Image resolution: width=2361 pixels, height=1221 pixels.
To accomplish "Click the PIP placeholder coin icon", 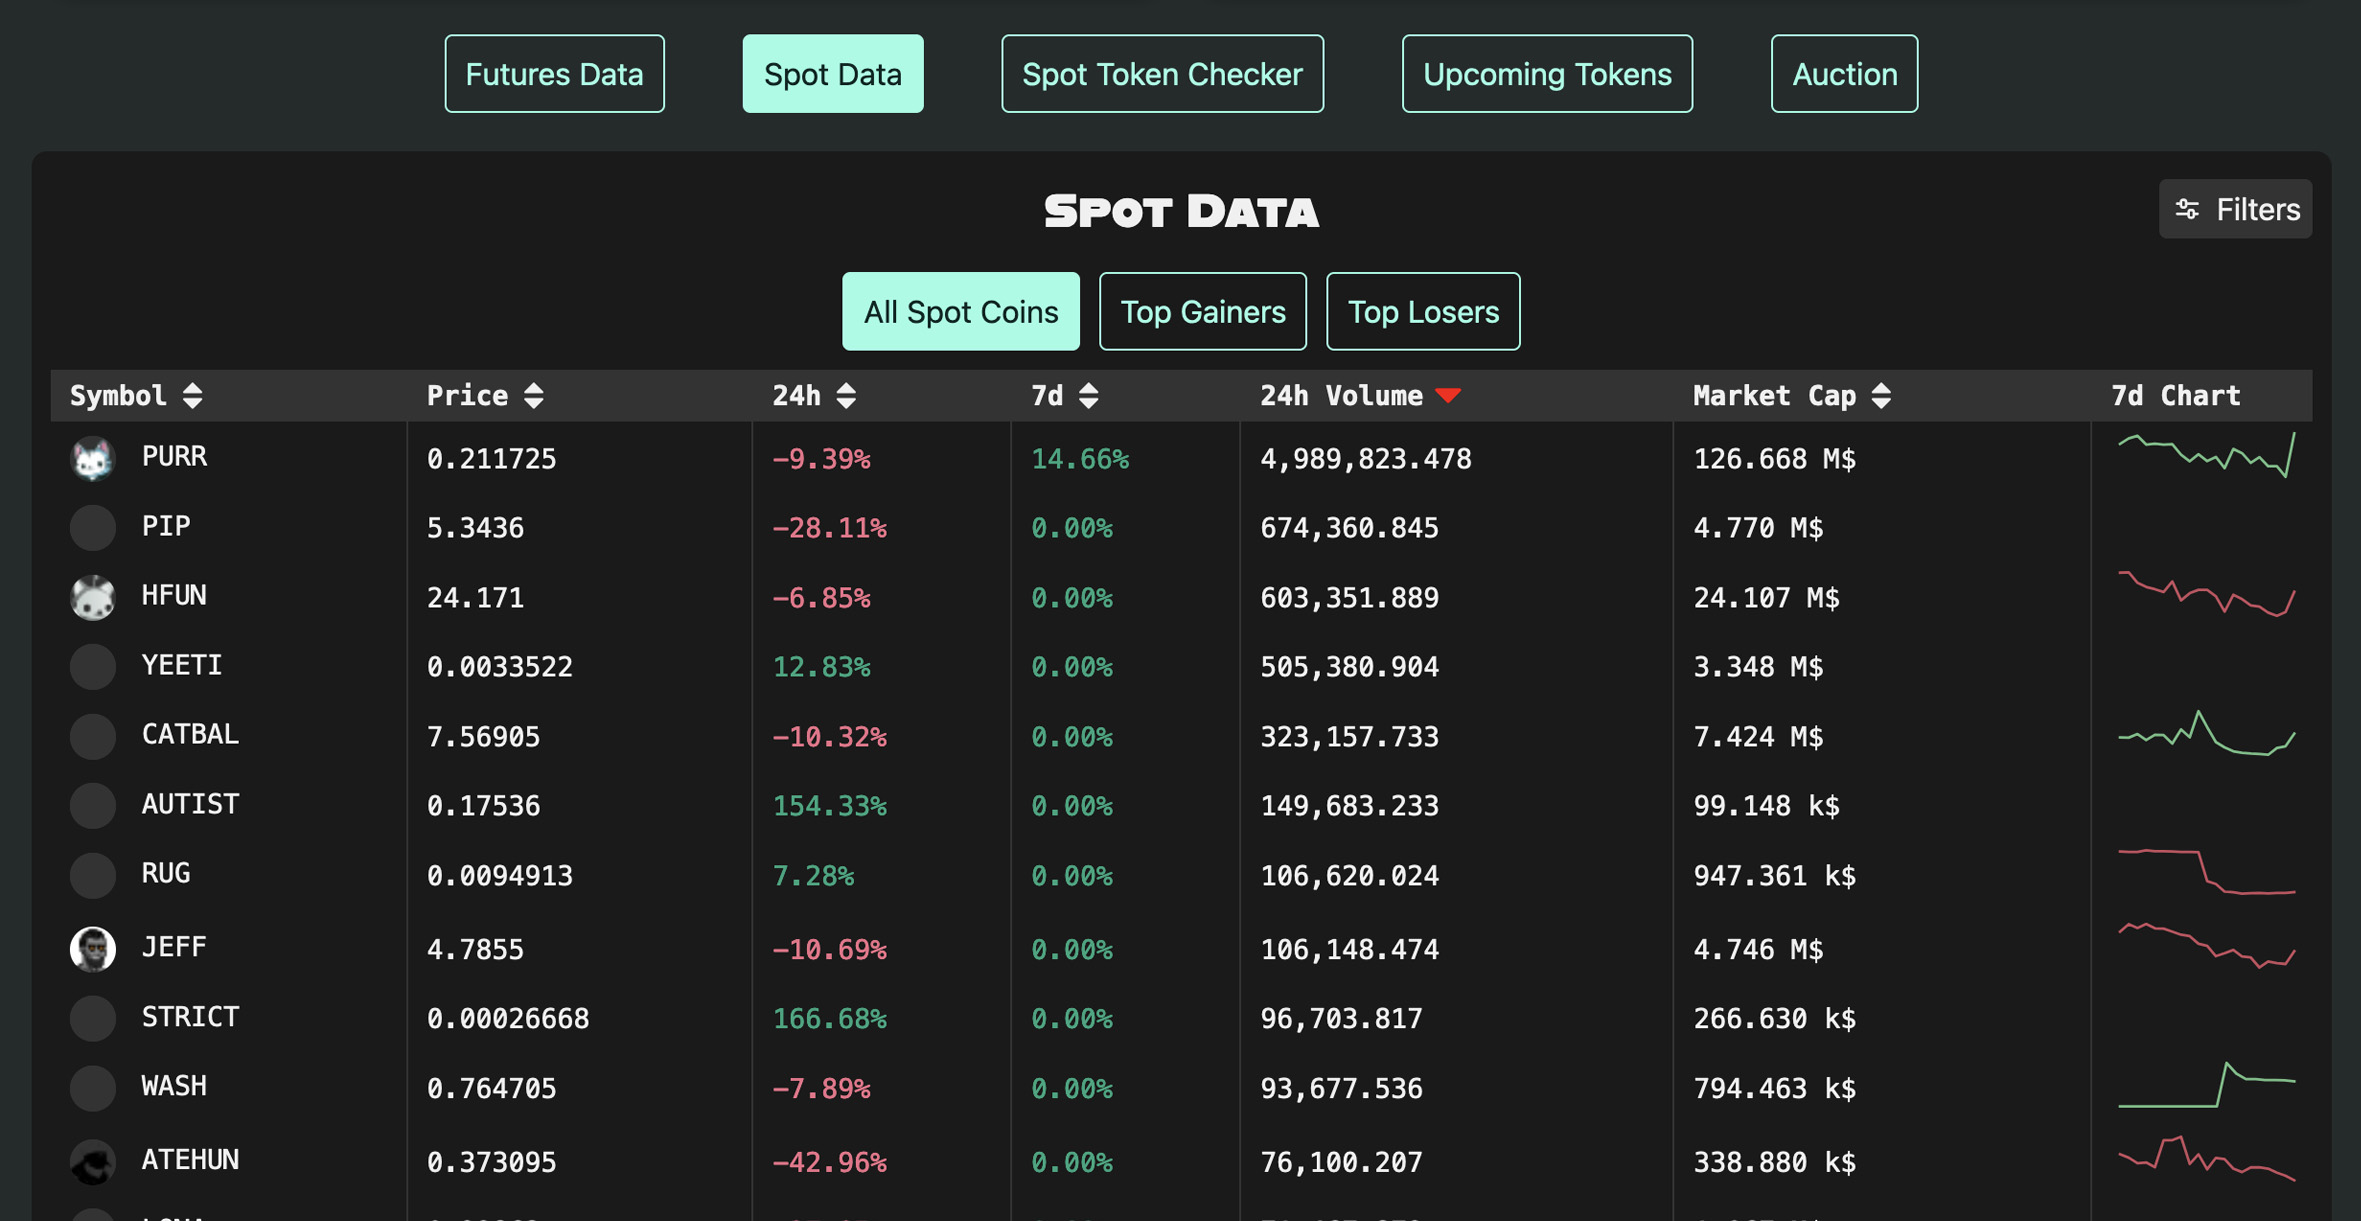I will point(92,528).
